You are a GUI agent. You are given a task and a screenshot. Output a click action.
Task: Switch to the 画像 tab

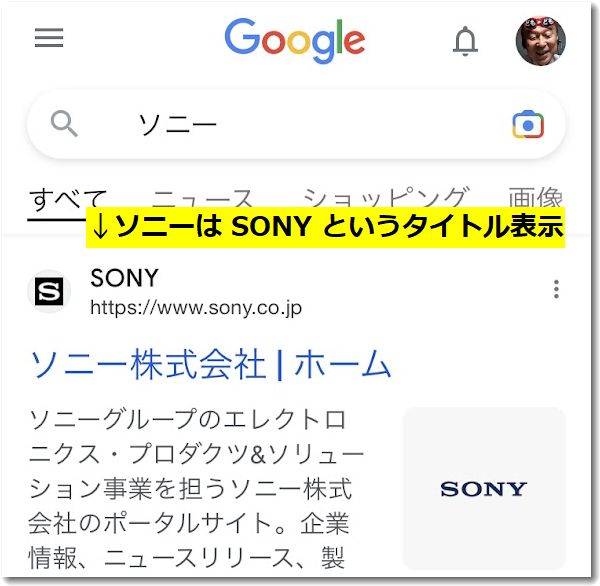click(535, 197)
